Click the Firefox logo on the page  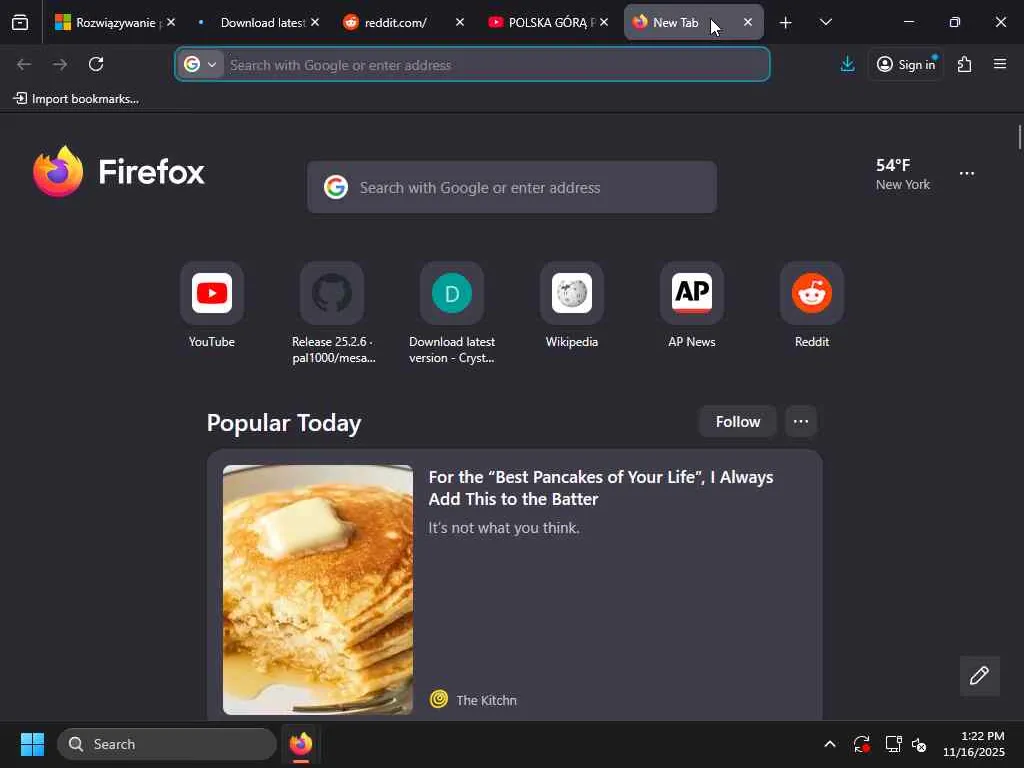coord(119,172)
